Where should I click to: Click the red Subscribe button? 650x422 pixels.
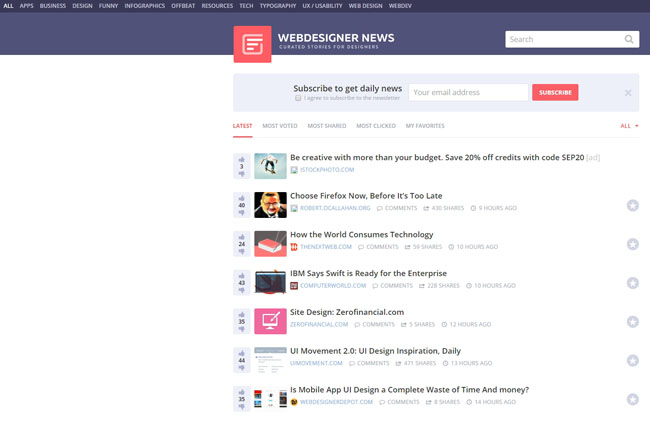[555, 92]
